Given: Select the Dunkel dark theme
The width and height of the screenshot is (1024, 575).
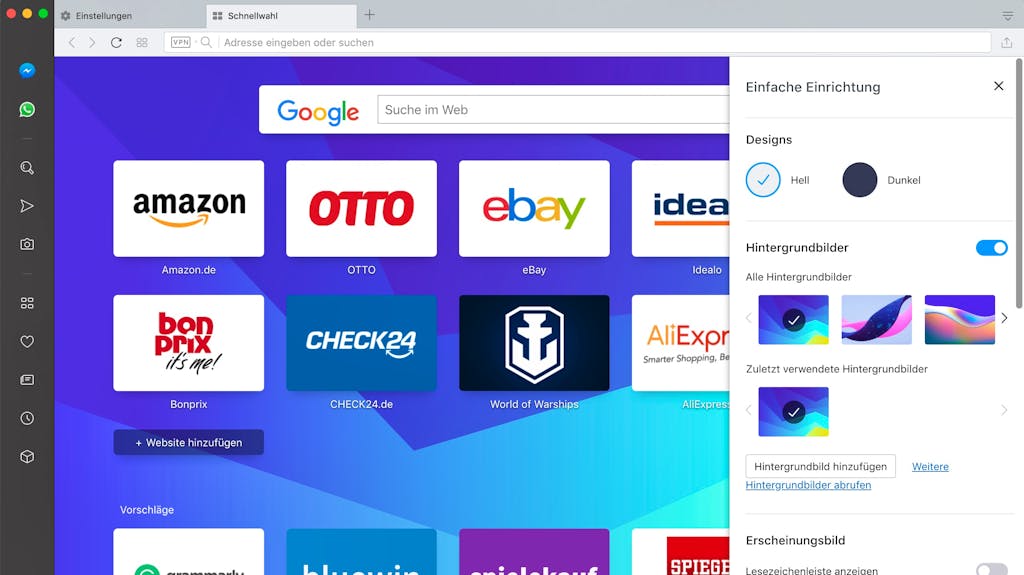Looking at the screenshot, I should 859,180.
